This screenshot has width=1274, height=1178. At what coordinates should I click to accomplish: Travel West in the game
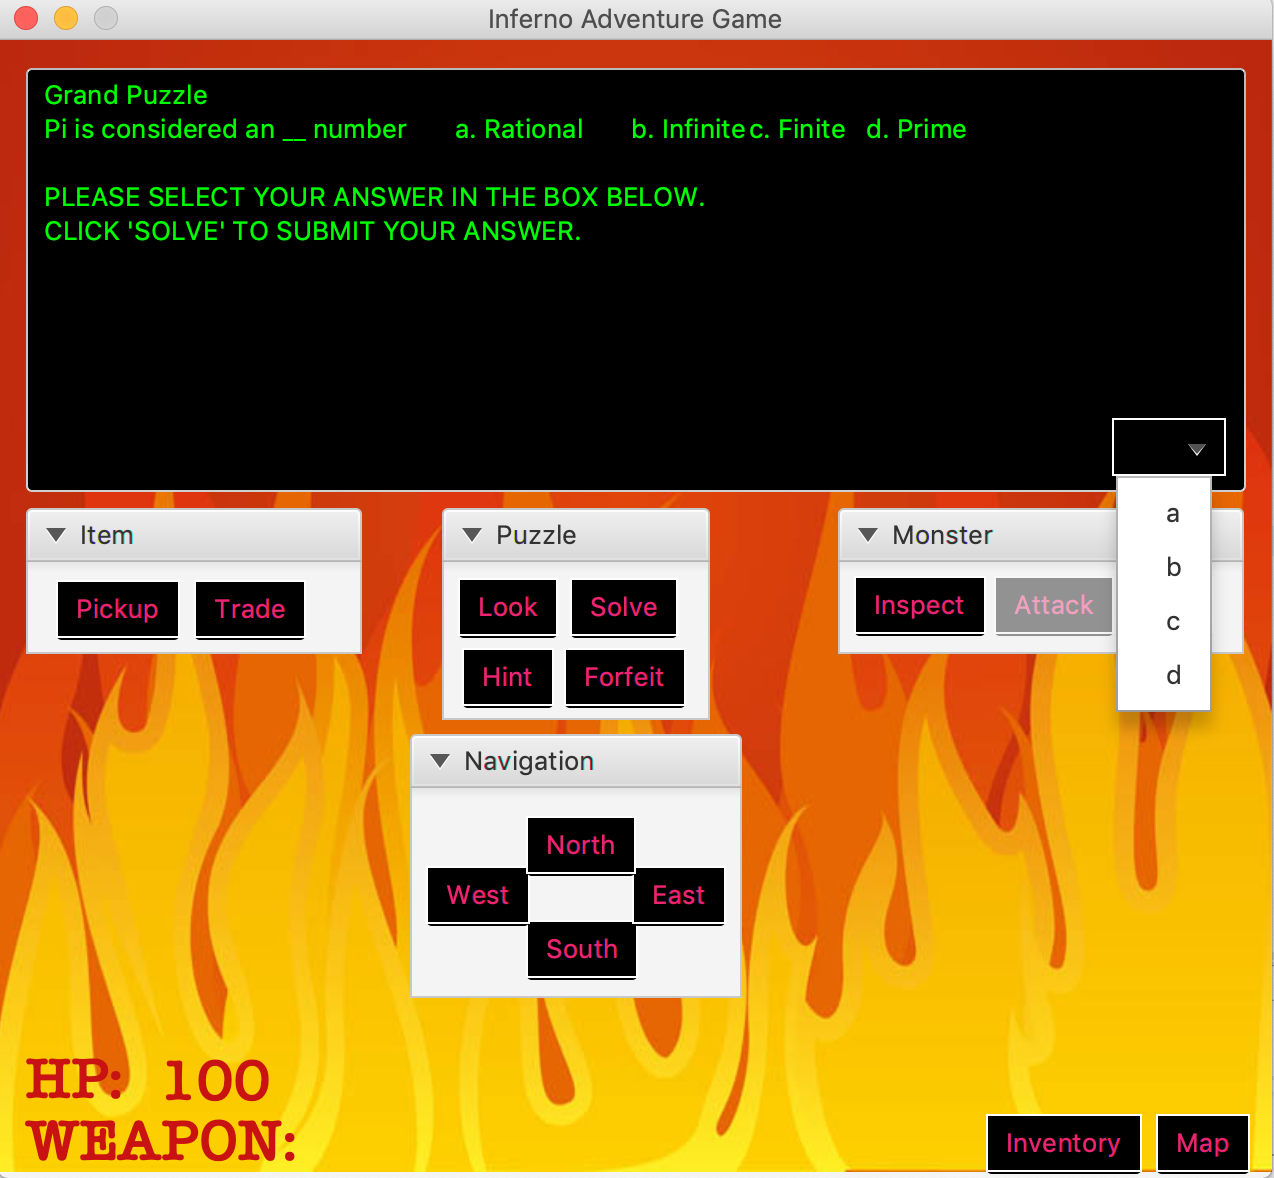click(477, 896)
